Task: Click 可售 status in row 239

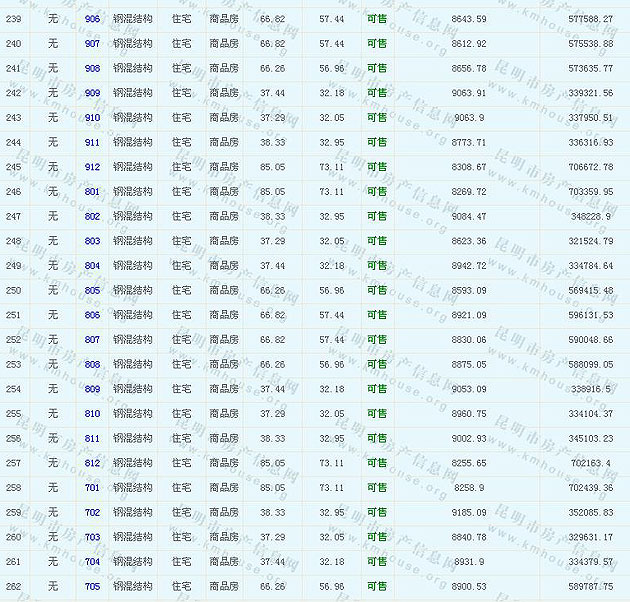Action: coord(376,19)
